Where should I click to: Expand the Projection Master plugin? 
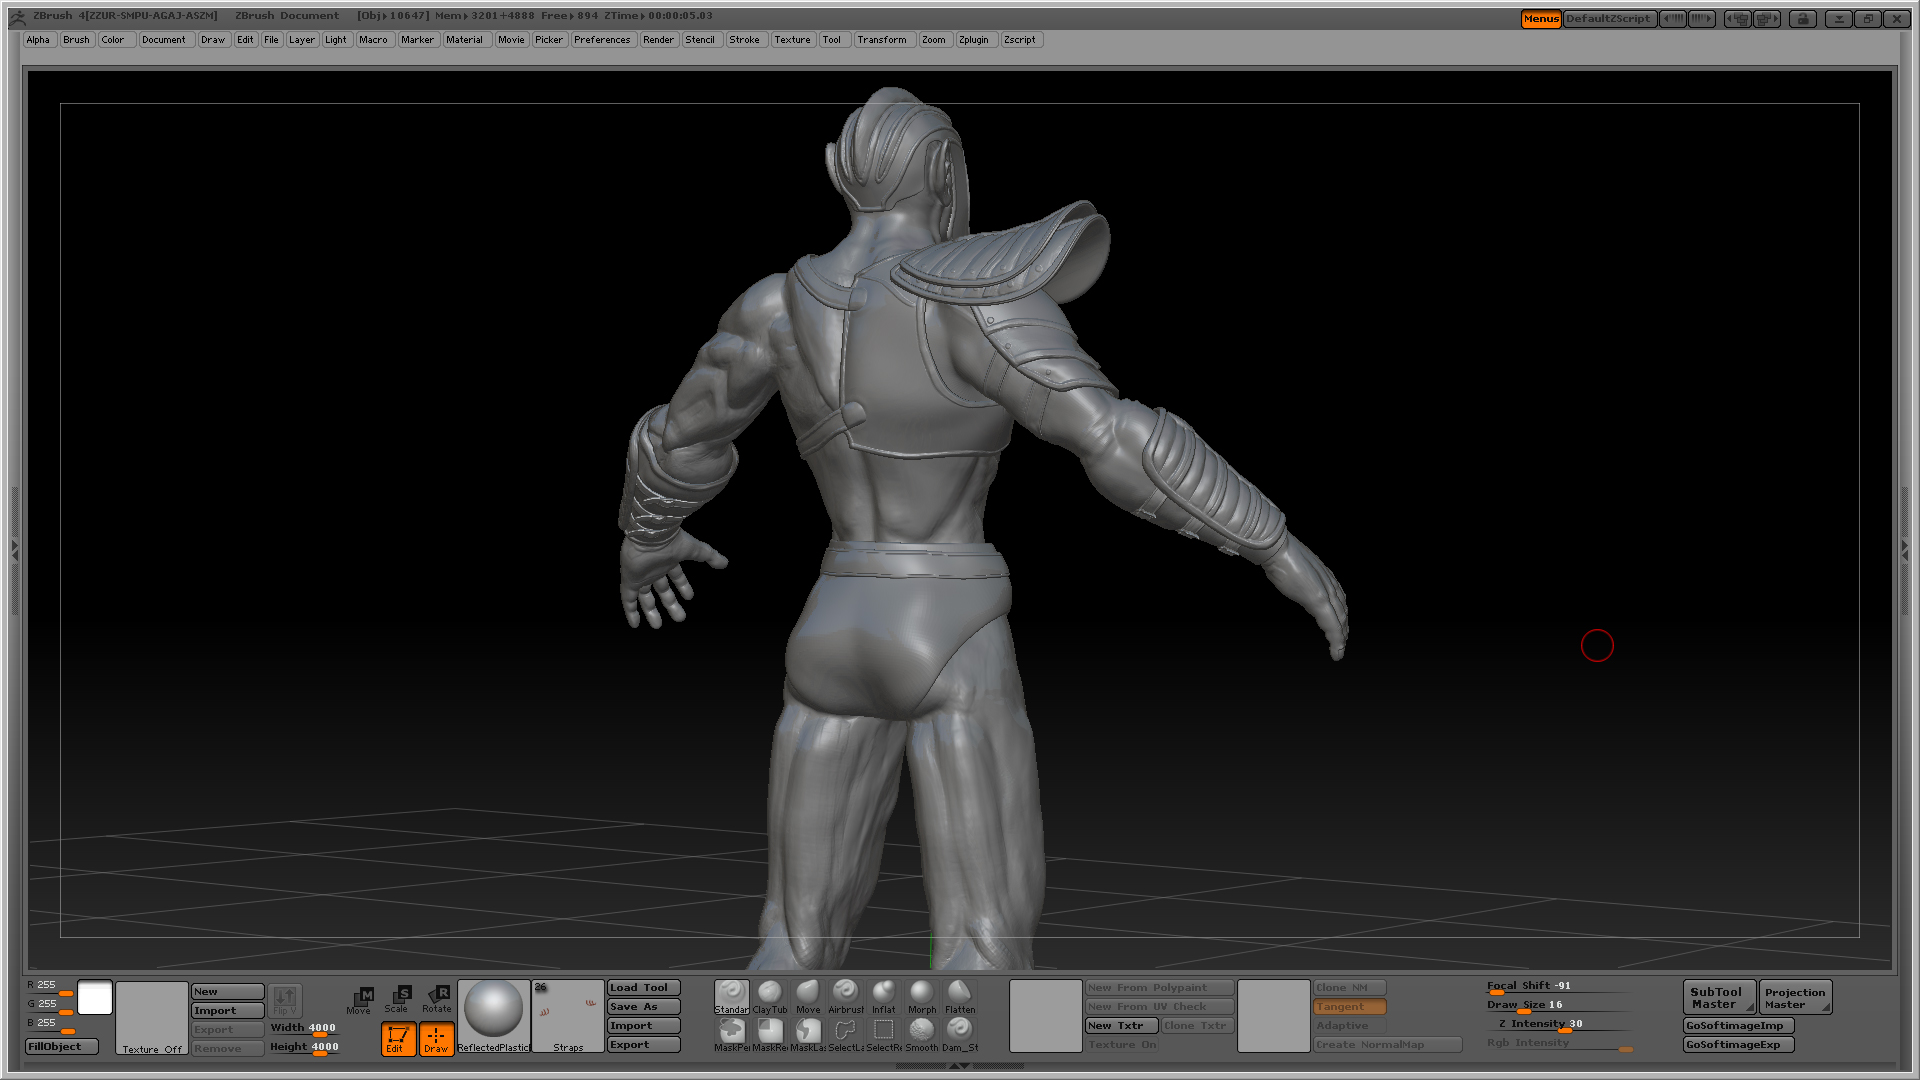pos(1795,998)
